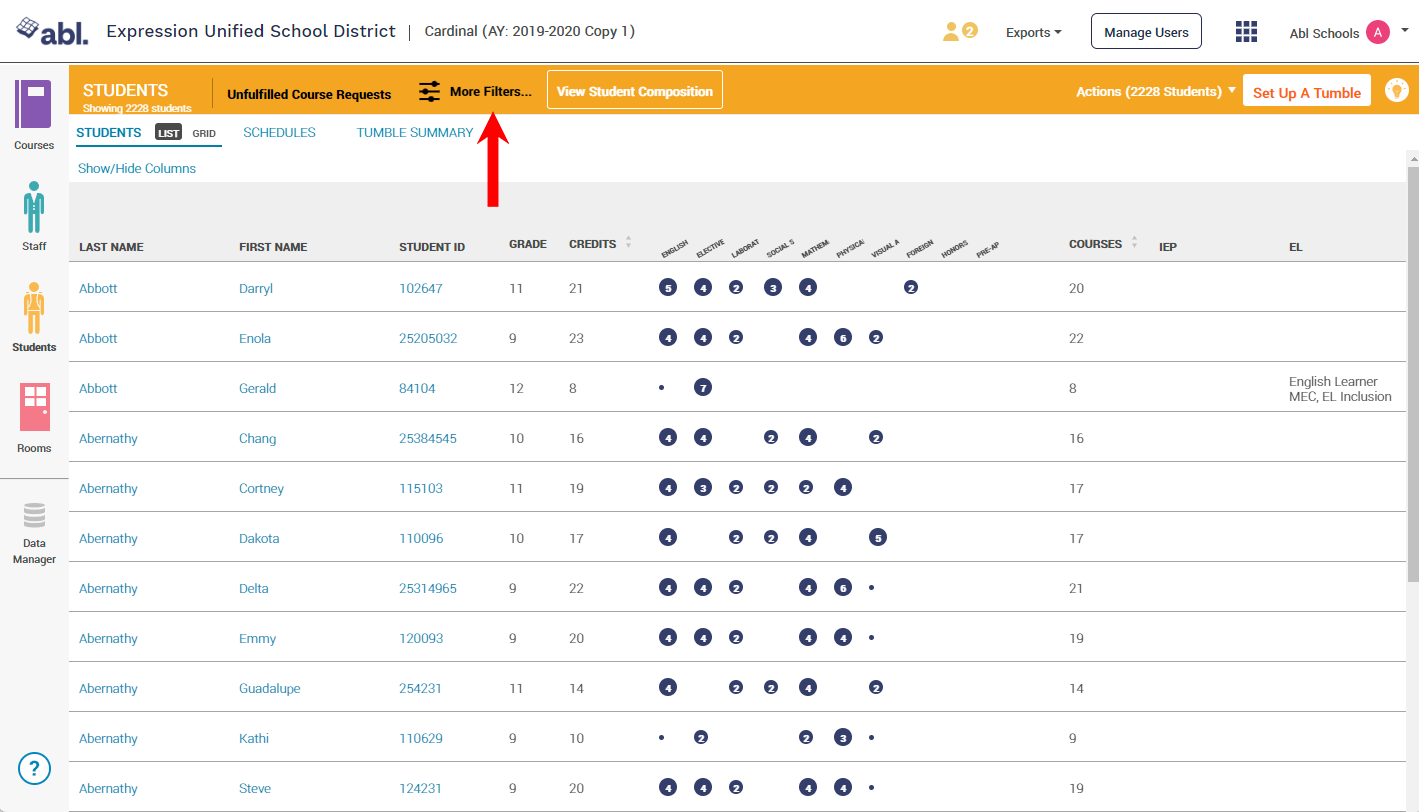The width and height of the screenshot is (1419, 812).
Task: Open the Courses section in sidebar
Action: pos(34,115)
